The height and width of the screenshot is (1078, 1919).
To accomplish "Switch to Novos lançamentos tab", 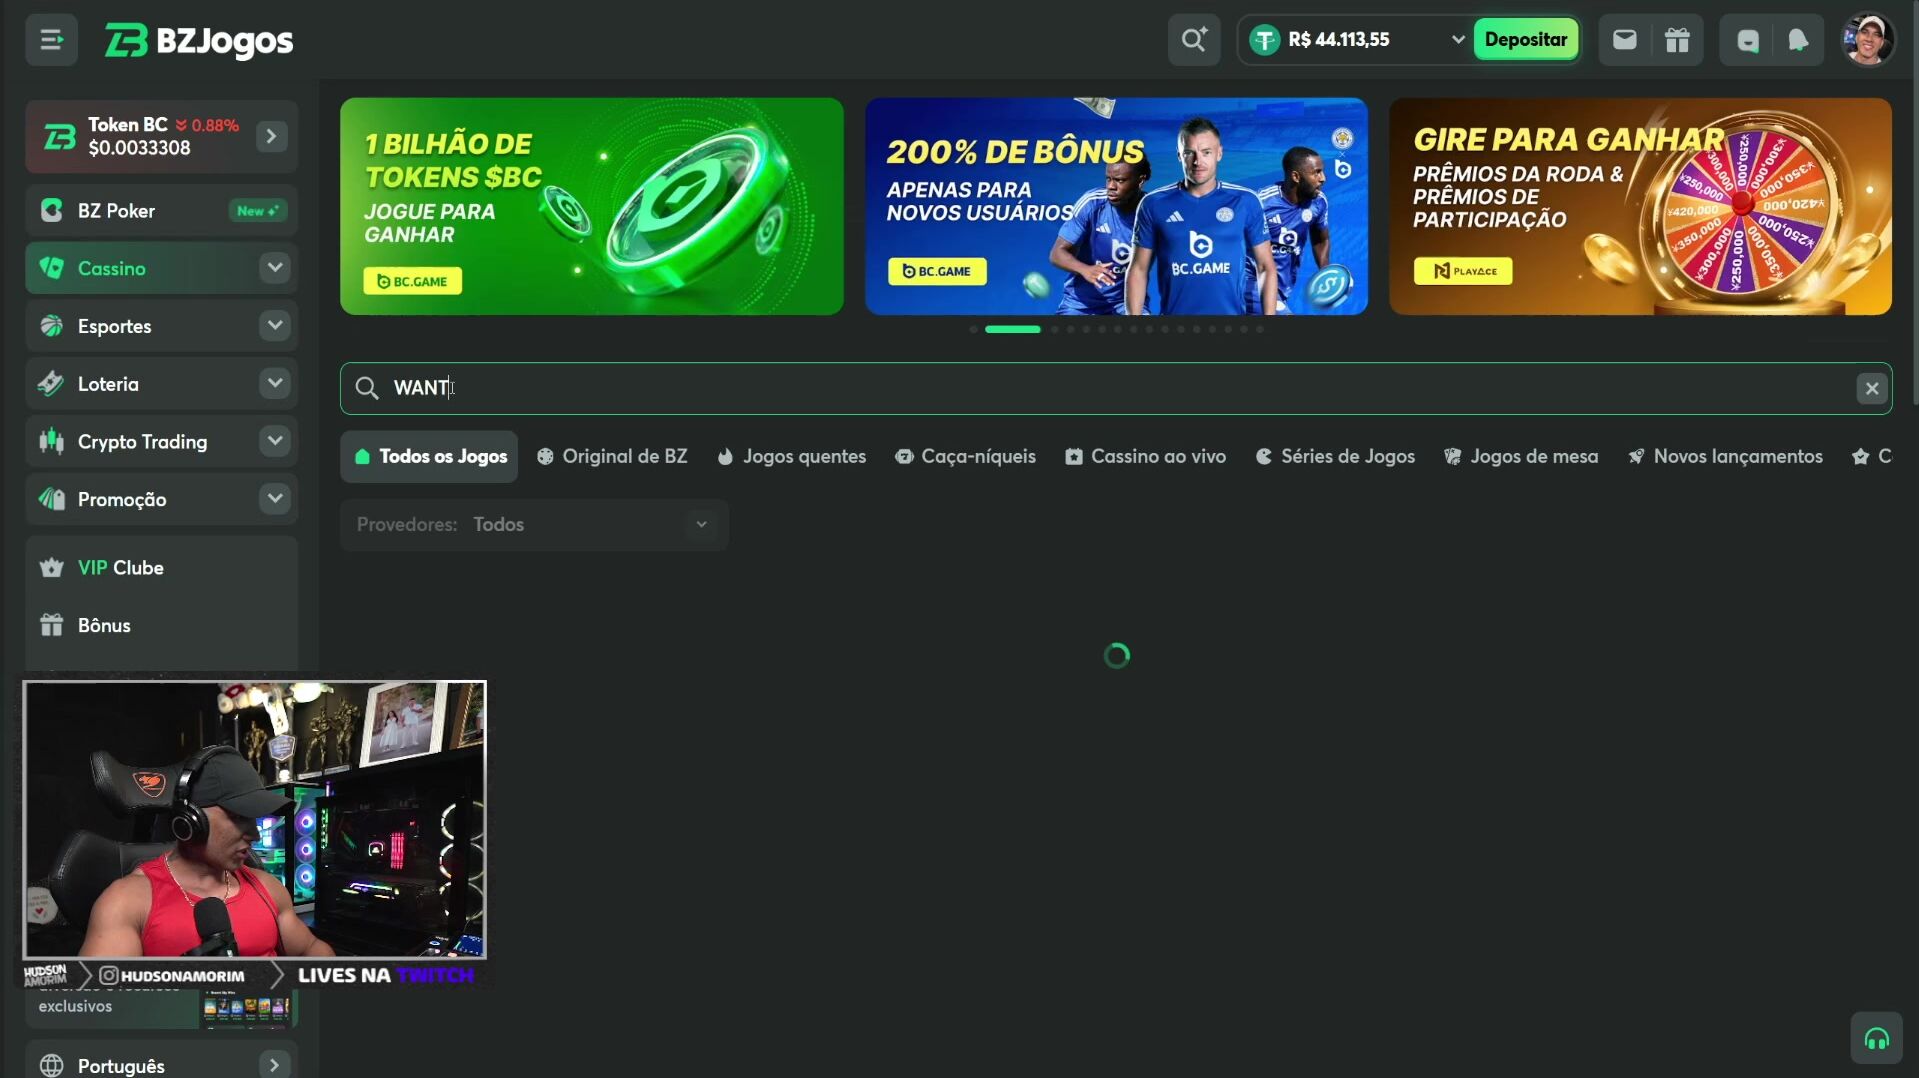I will click(x=1725, y=457).
